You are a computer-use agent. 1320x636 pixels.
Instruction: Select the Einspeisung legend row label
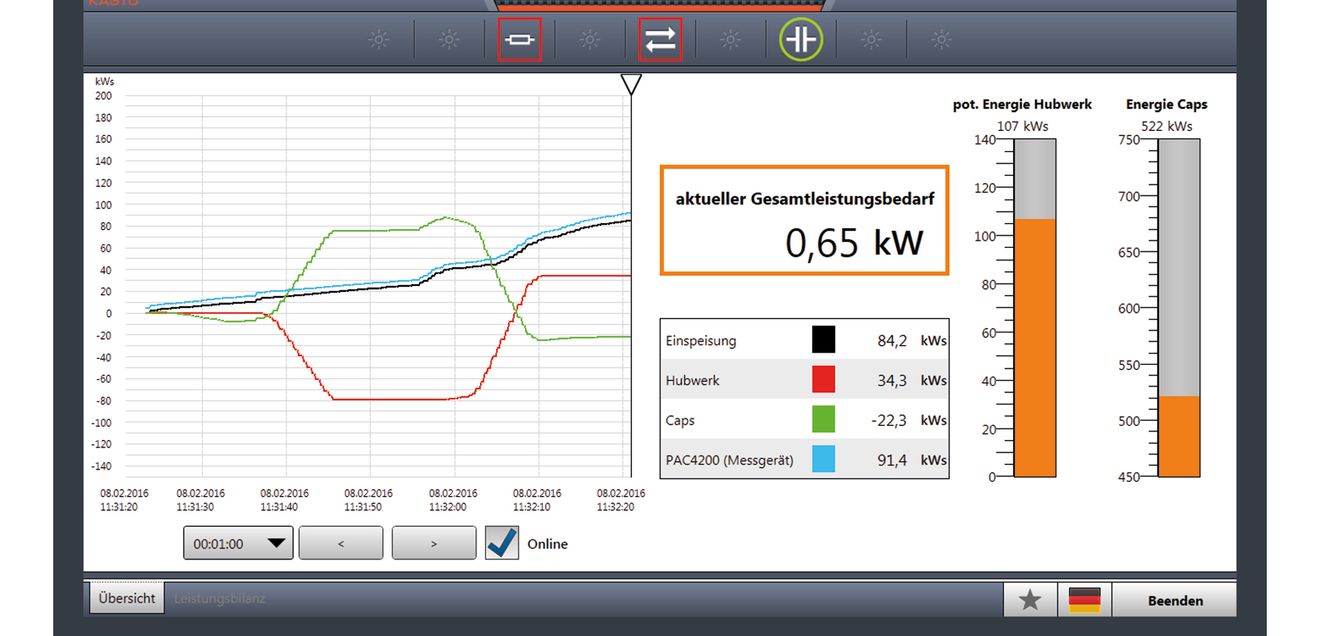point(700,341)
